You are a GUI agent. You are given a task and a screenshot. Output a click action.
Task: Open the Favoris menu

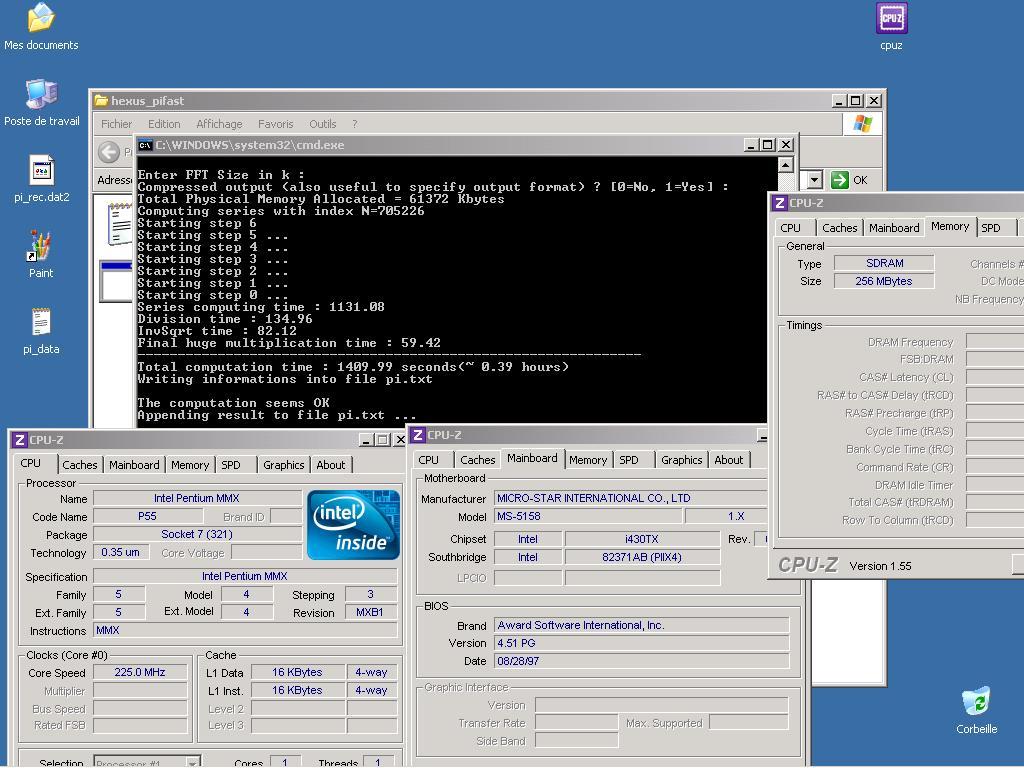275,124
